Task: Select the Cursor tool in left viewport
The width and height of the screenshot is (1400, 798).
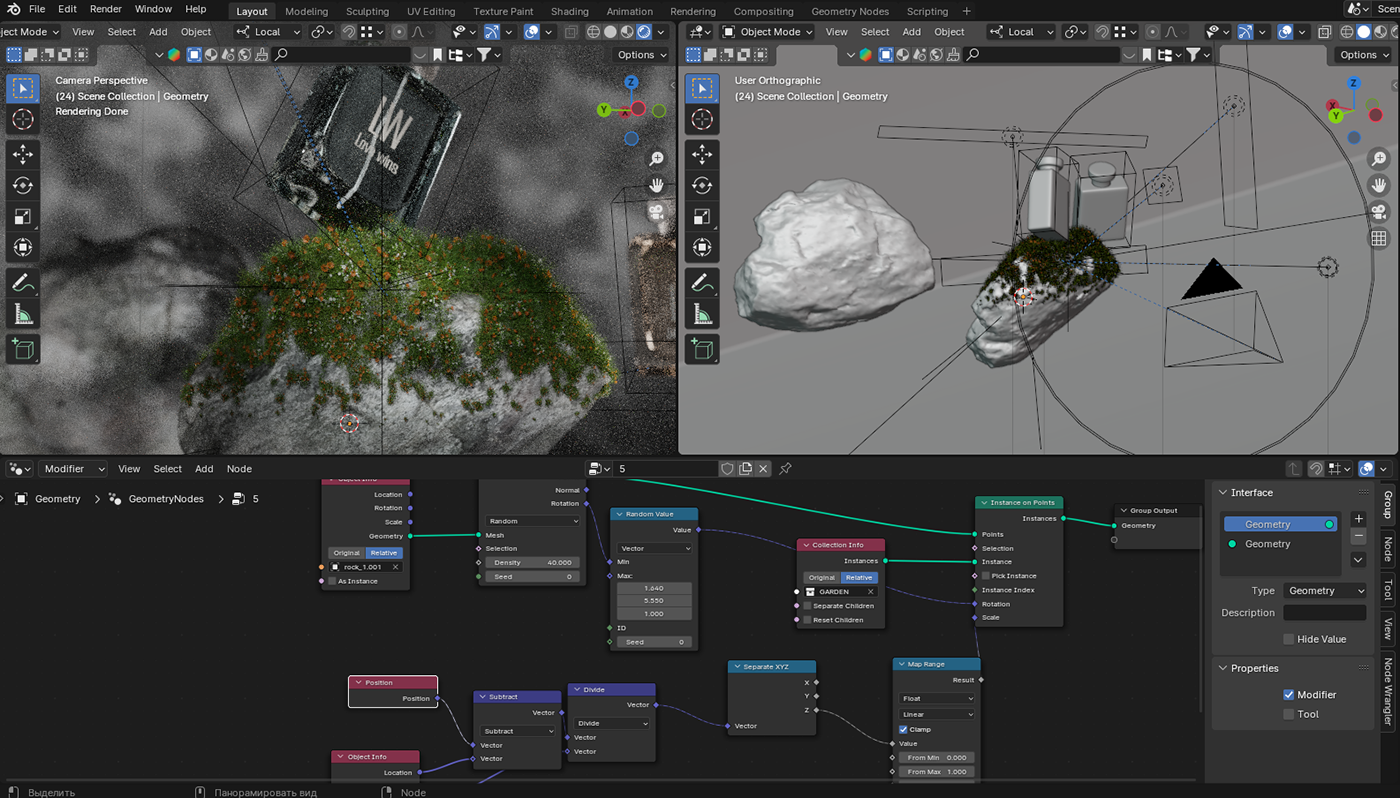Action: pyautogui.click(x=22, y=119)
